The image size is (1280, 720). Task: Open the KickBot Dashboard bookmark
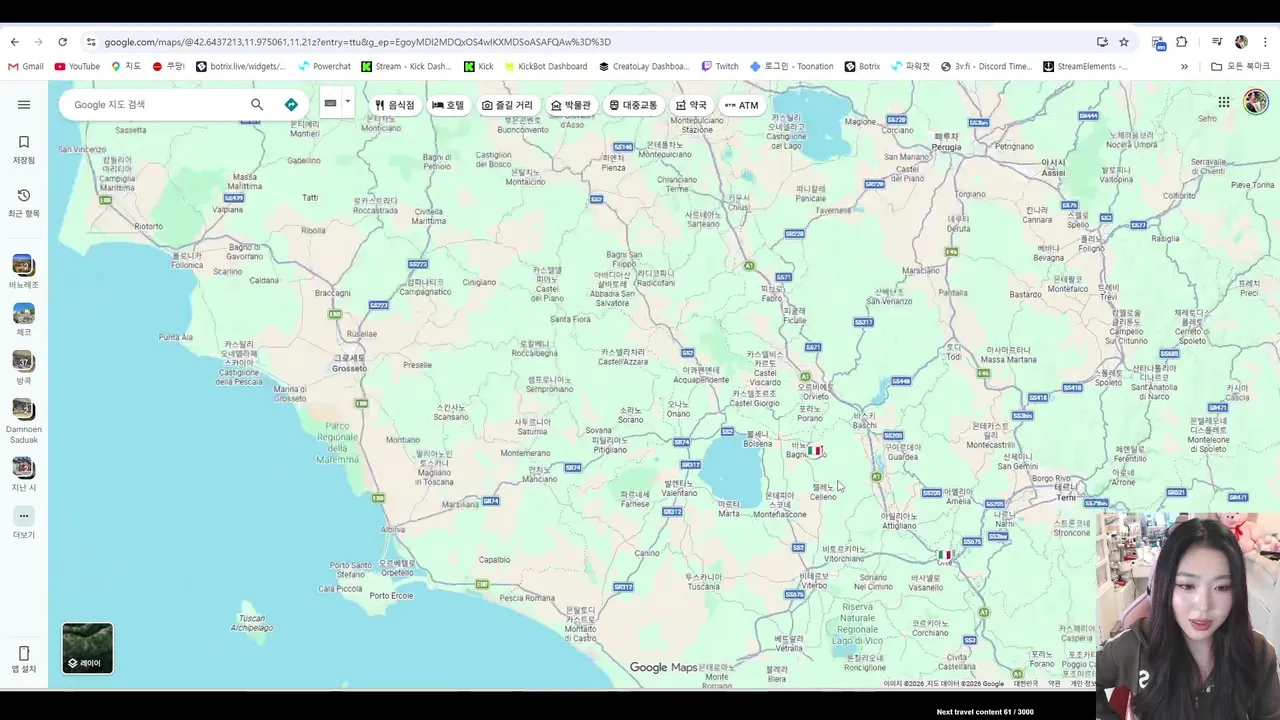click(545, 67)
